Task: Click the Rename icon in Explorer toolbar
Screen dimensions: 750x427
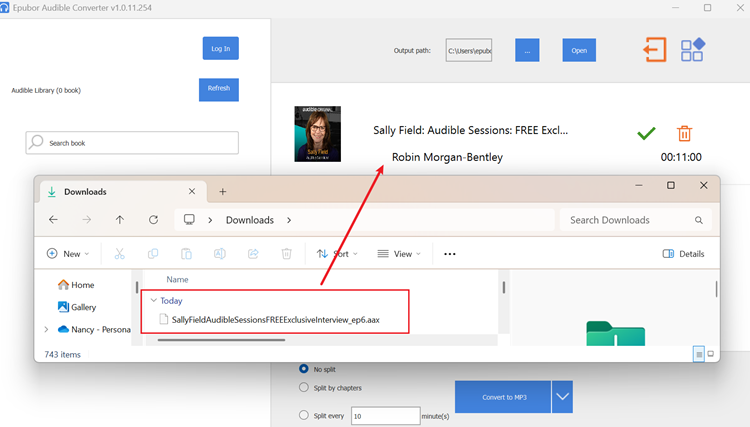Action: 220,253
